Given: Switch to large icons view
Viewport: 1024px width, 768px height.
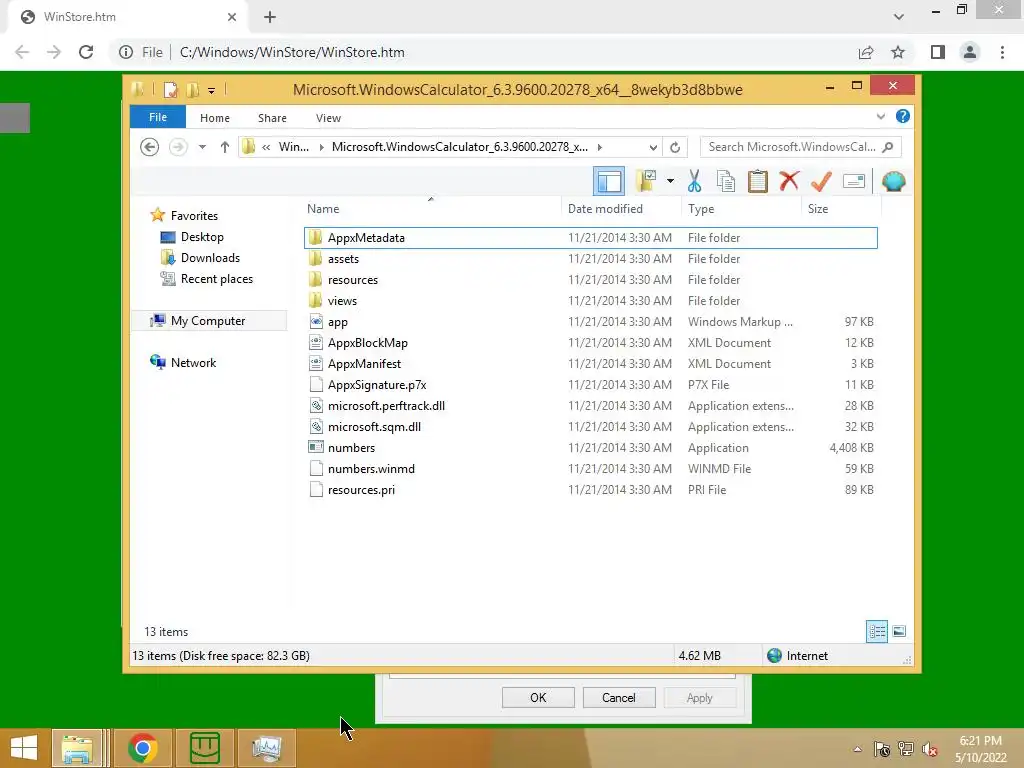Looking at the screenshot, I should coord(899,631).
